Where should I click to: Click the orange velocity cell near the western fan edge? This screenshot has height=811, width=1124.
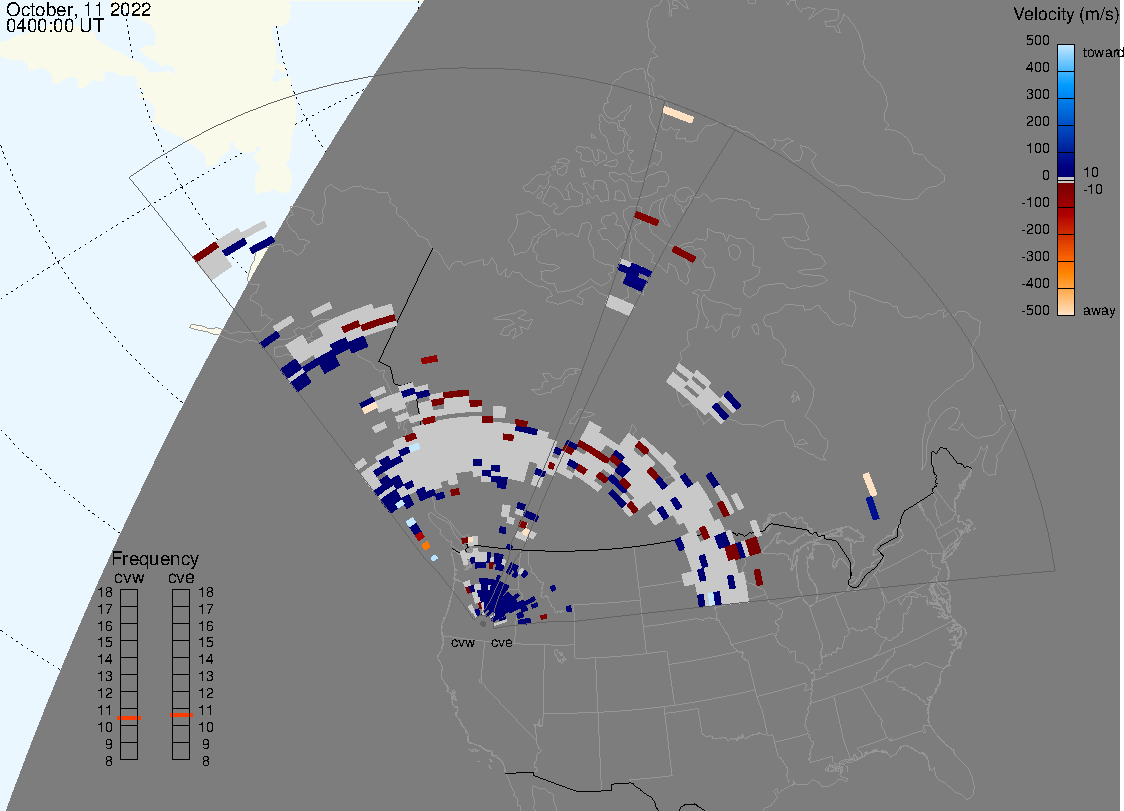tap(426, 546)
